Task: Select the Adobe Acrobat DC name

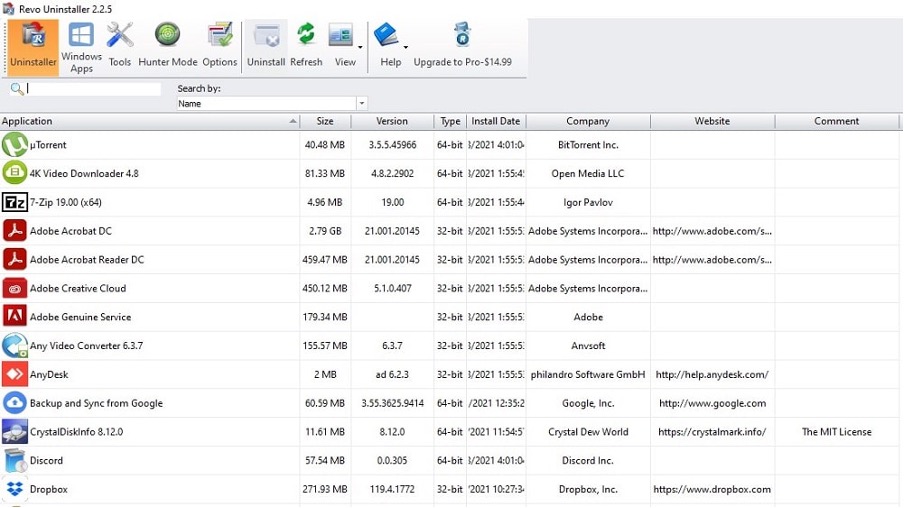Action: tap(71, 231)
